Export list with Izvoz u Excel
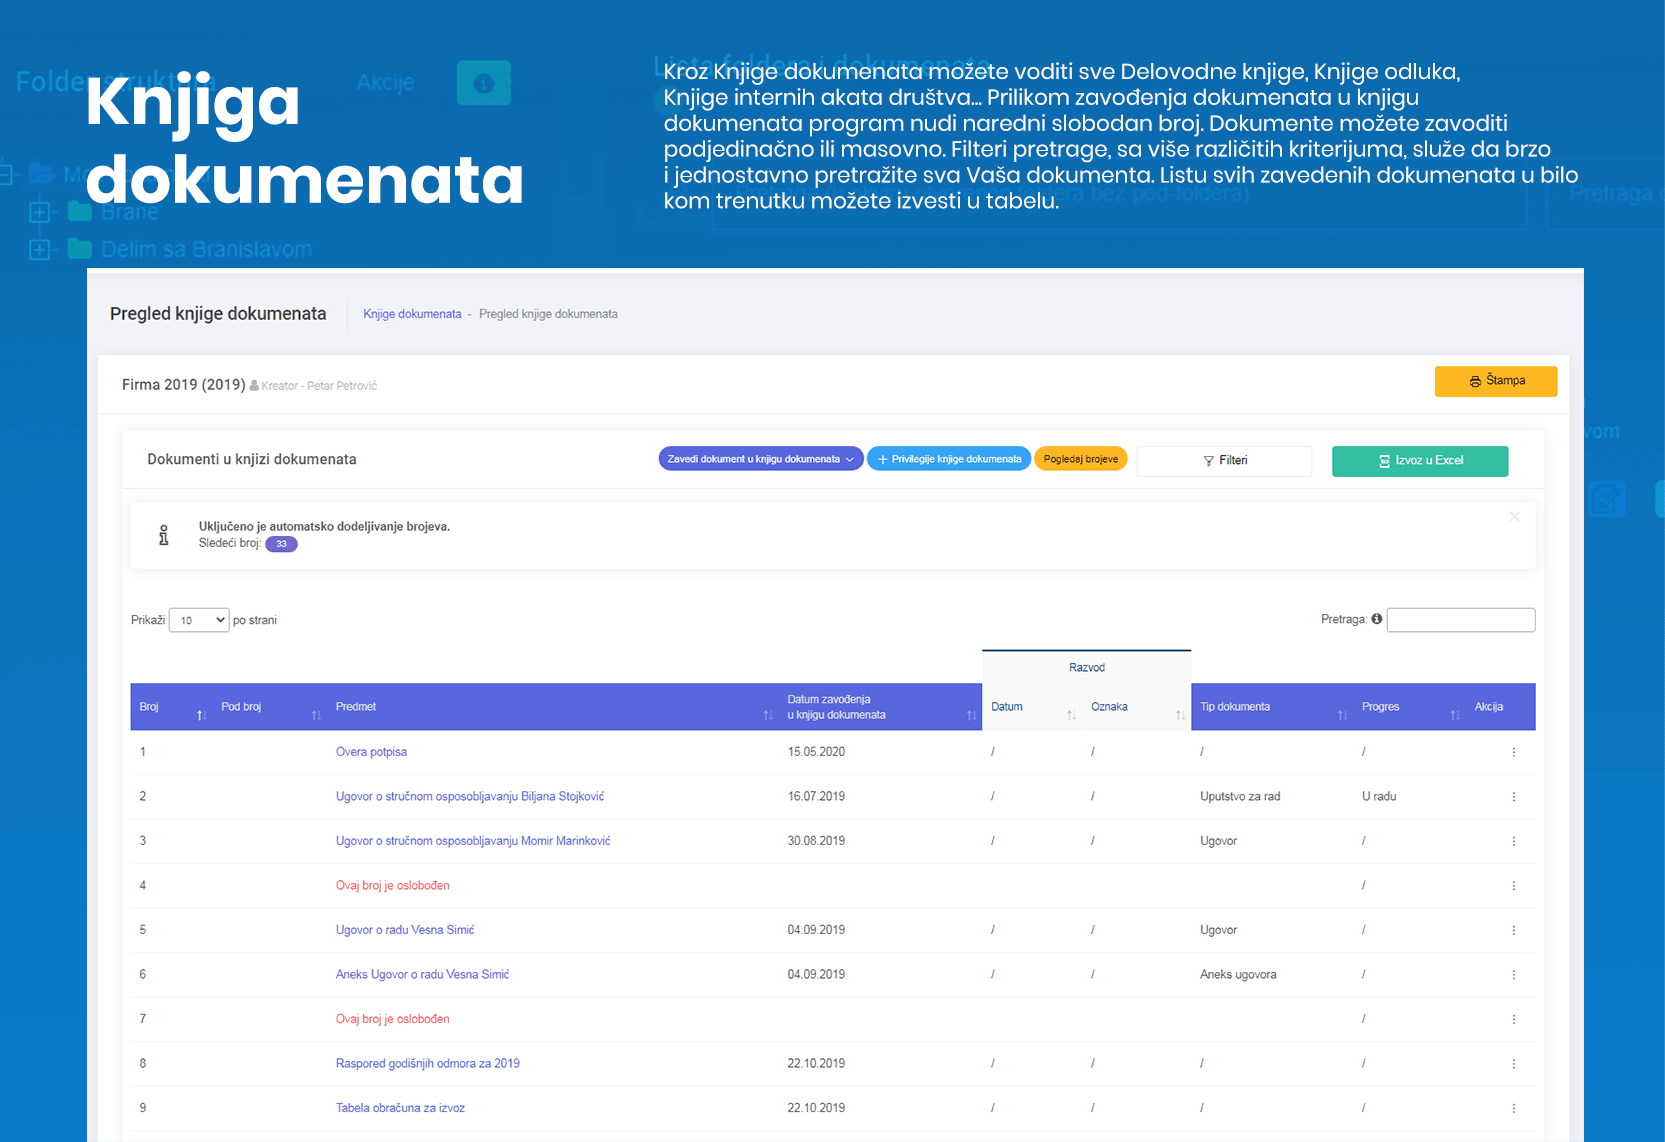1665x1142 pixels. pyautogui.click(x=1419, y=461)
